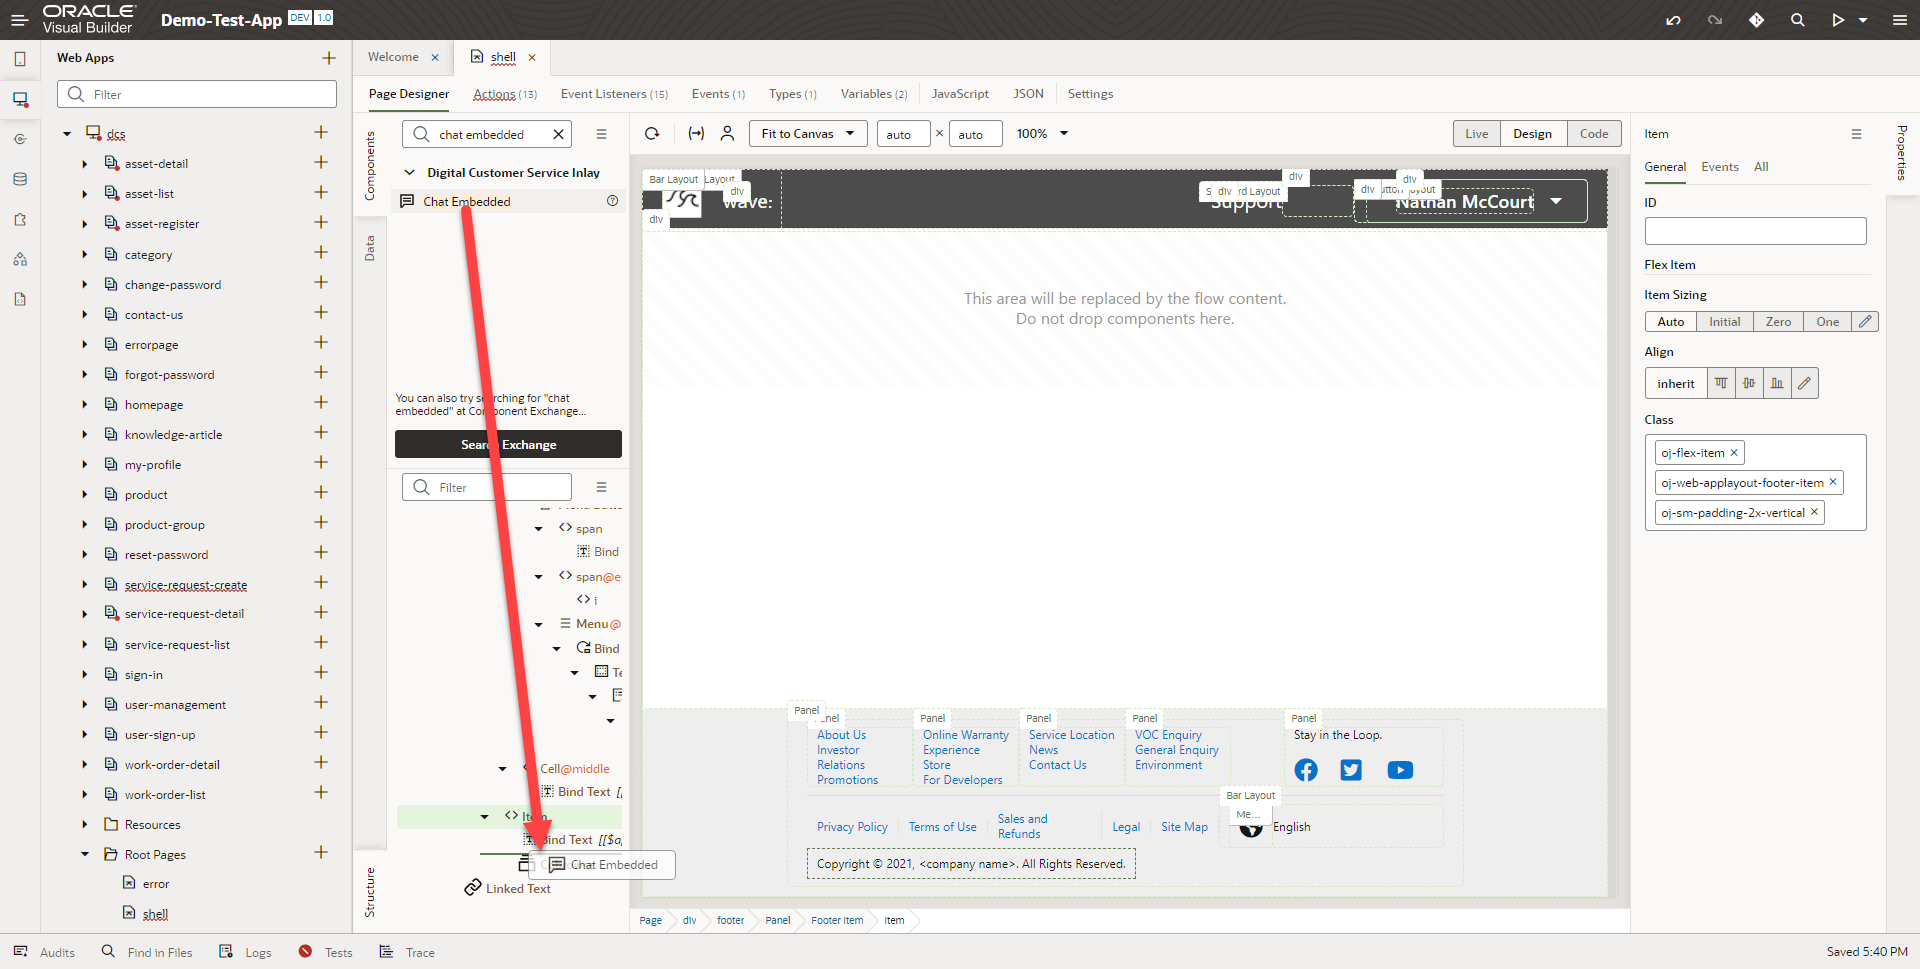The width and height of the screenshot is (1920, 969).
Task: Click Privacy Policy footer link
Action: (852, 827)
